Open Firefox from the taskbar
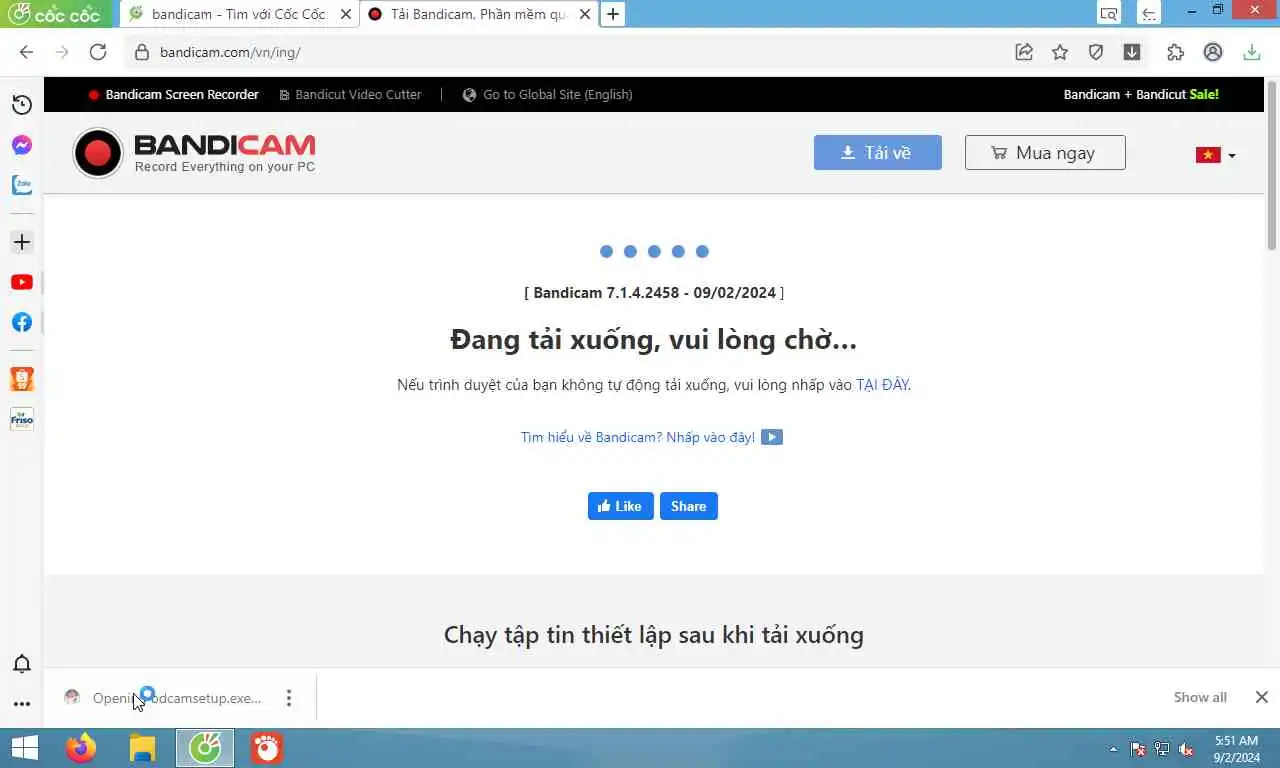 pos(81,748)
